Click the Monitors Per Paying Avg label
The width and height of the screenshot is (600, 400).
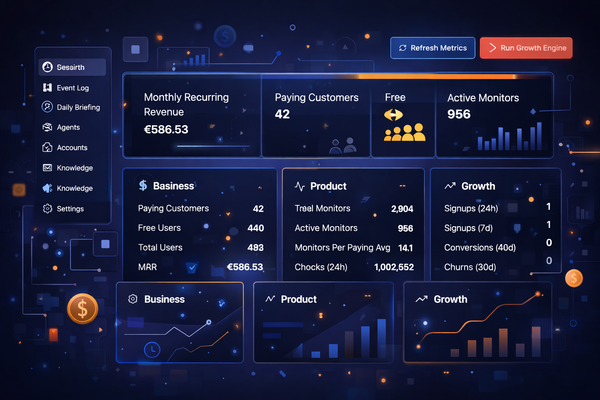(342, 248)
